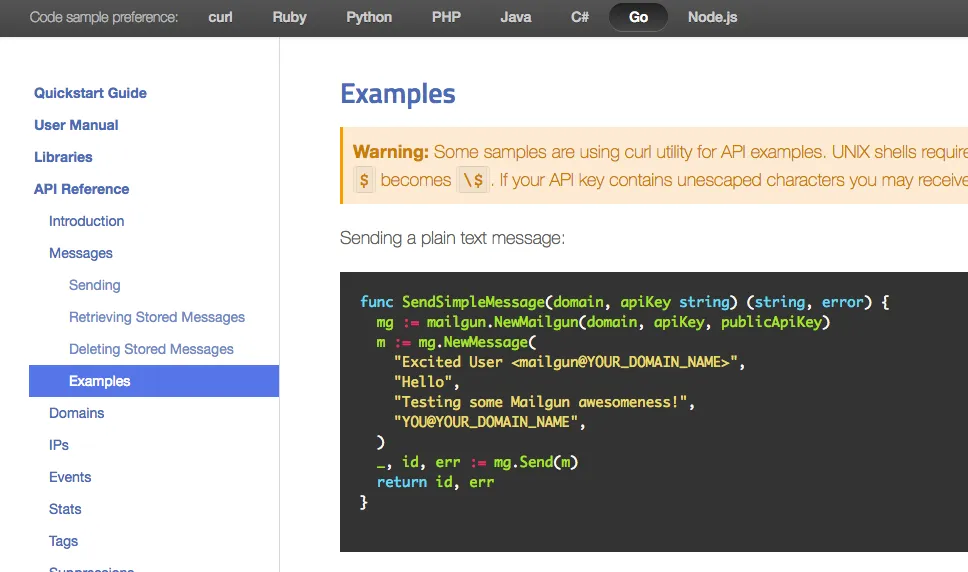The width and height of the screenshot is (968, 572).
Task: Click SendSimpleMessage function name in code
Action: 474,302
